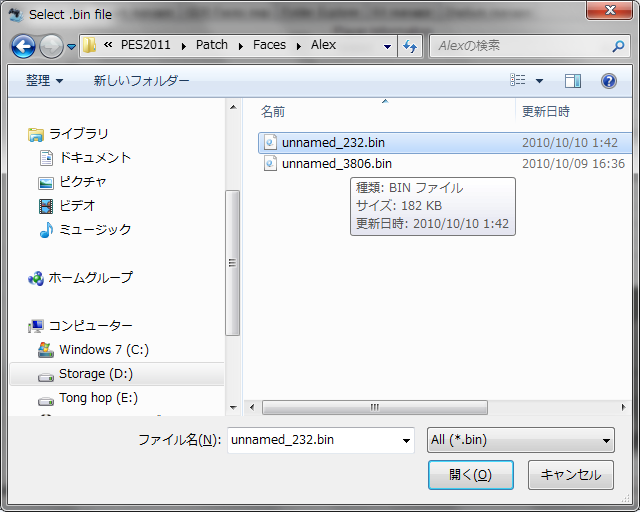Viewport: 640px width, 512px height.
Task: Click navigation pane scroll up arrow
Action: click(233, 107)
